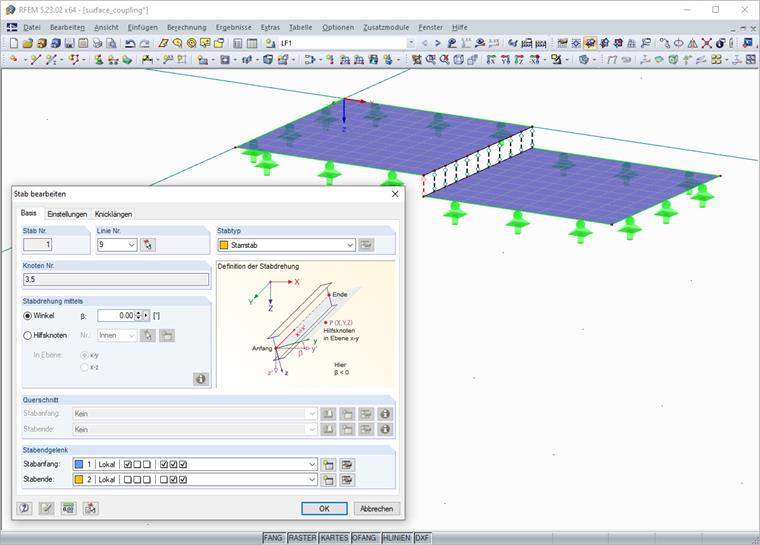760x545 pixels.
Task: Toggle first checkbox of Stabende hinge
Action: coord(128,480)
